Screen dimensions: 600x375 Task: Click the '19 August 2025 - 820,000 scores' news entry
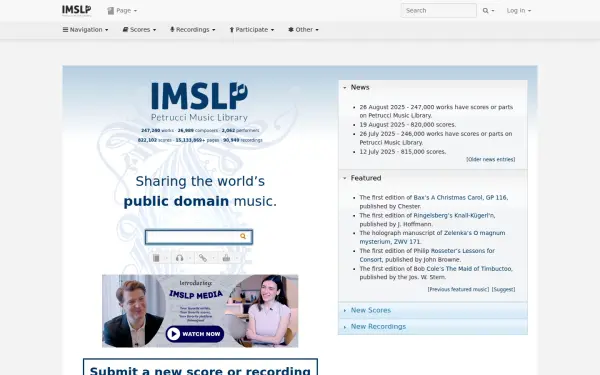click(x=408, y=125)
